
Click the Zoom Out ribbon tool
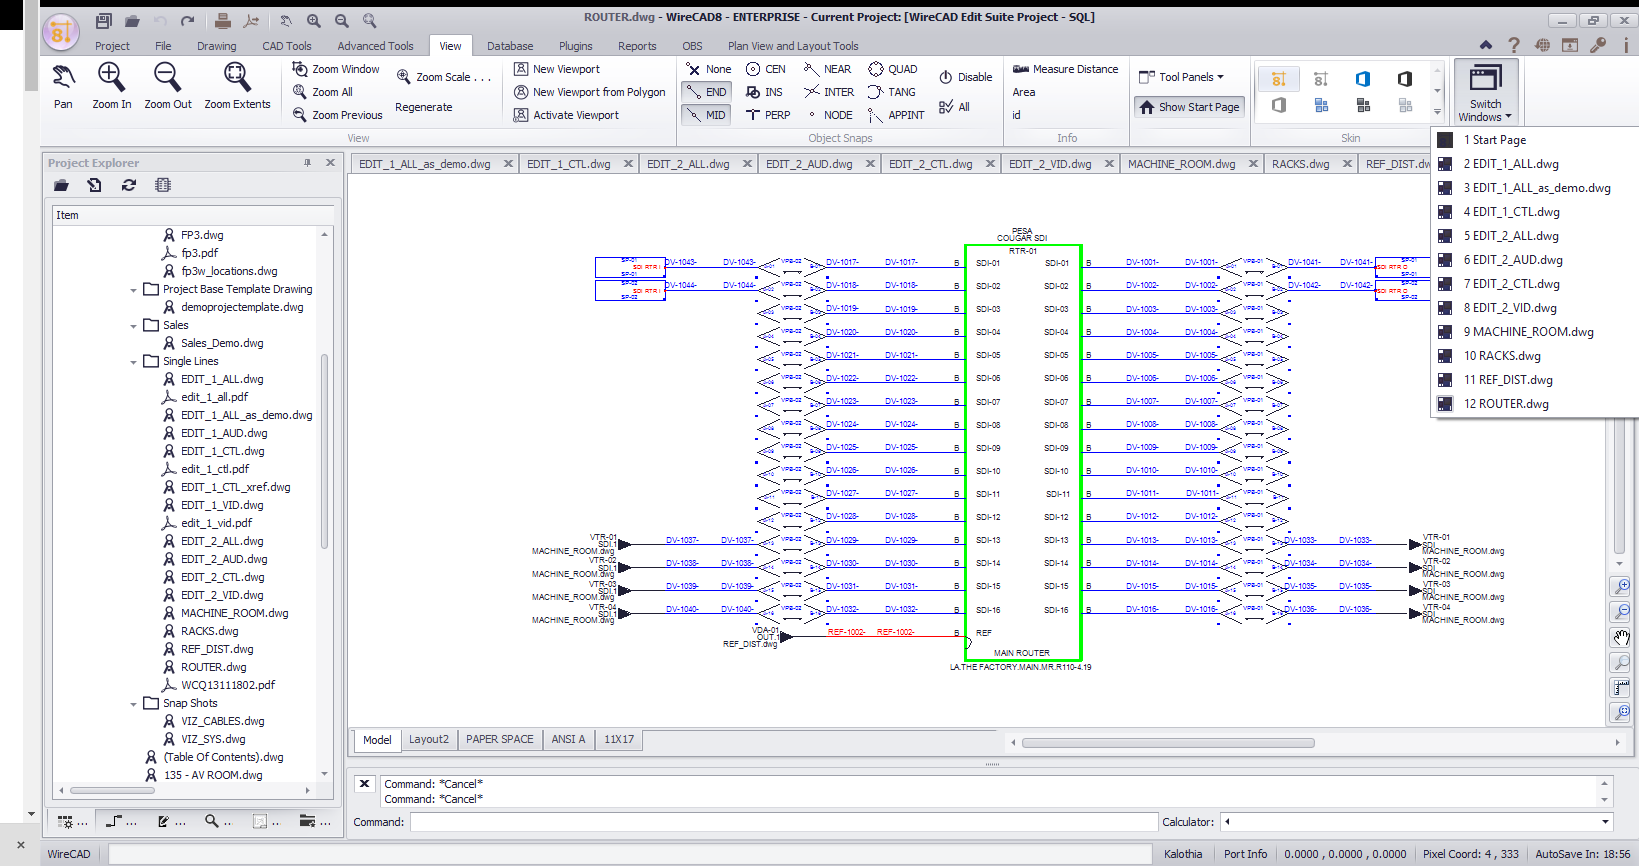click(167, 86)
